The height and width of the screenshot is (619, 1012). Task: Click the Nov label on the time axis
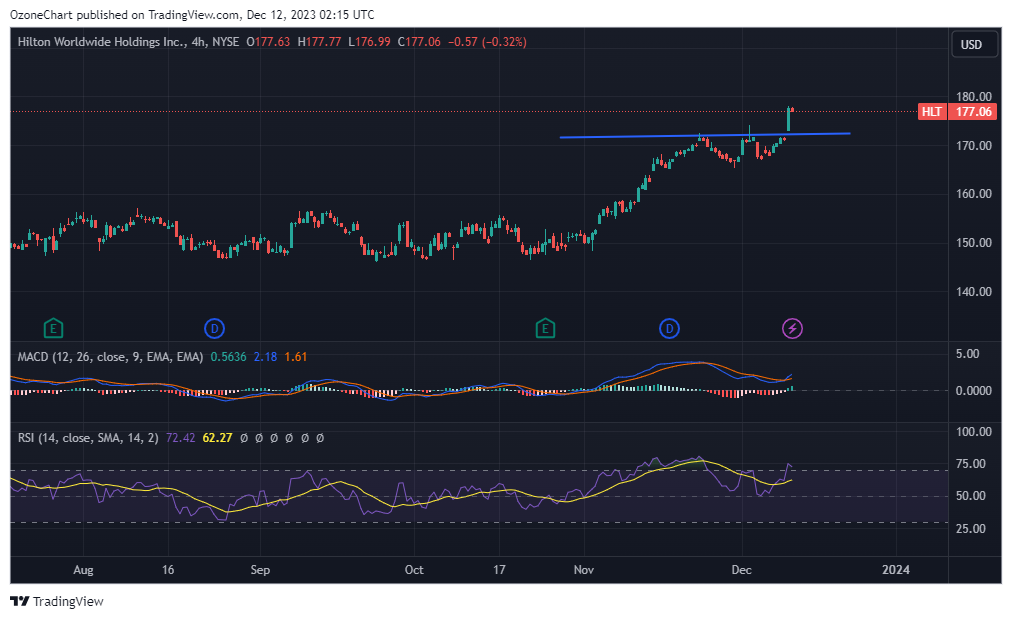click(x=583, y=570)
